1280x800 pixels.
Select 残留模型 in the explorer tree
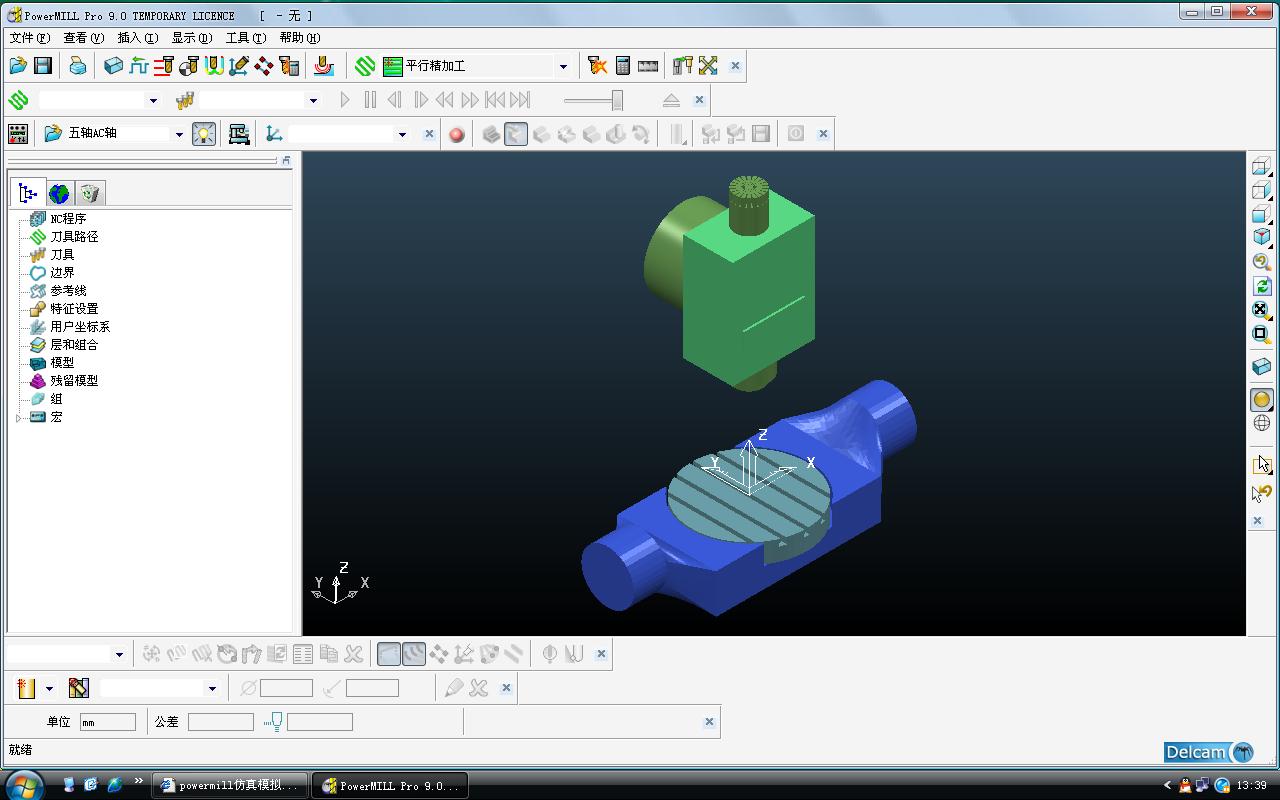pos(74,380)
